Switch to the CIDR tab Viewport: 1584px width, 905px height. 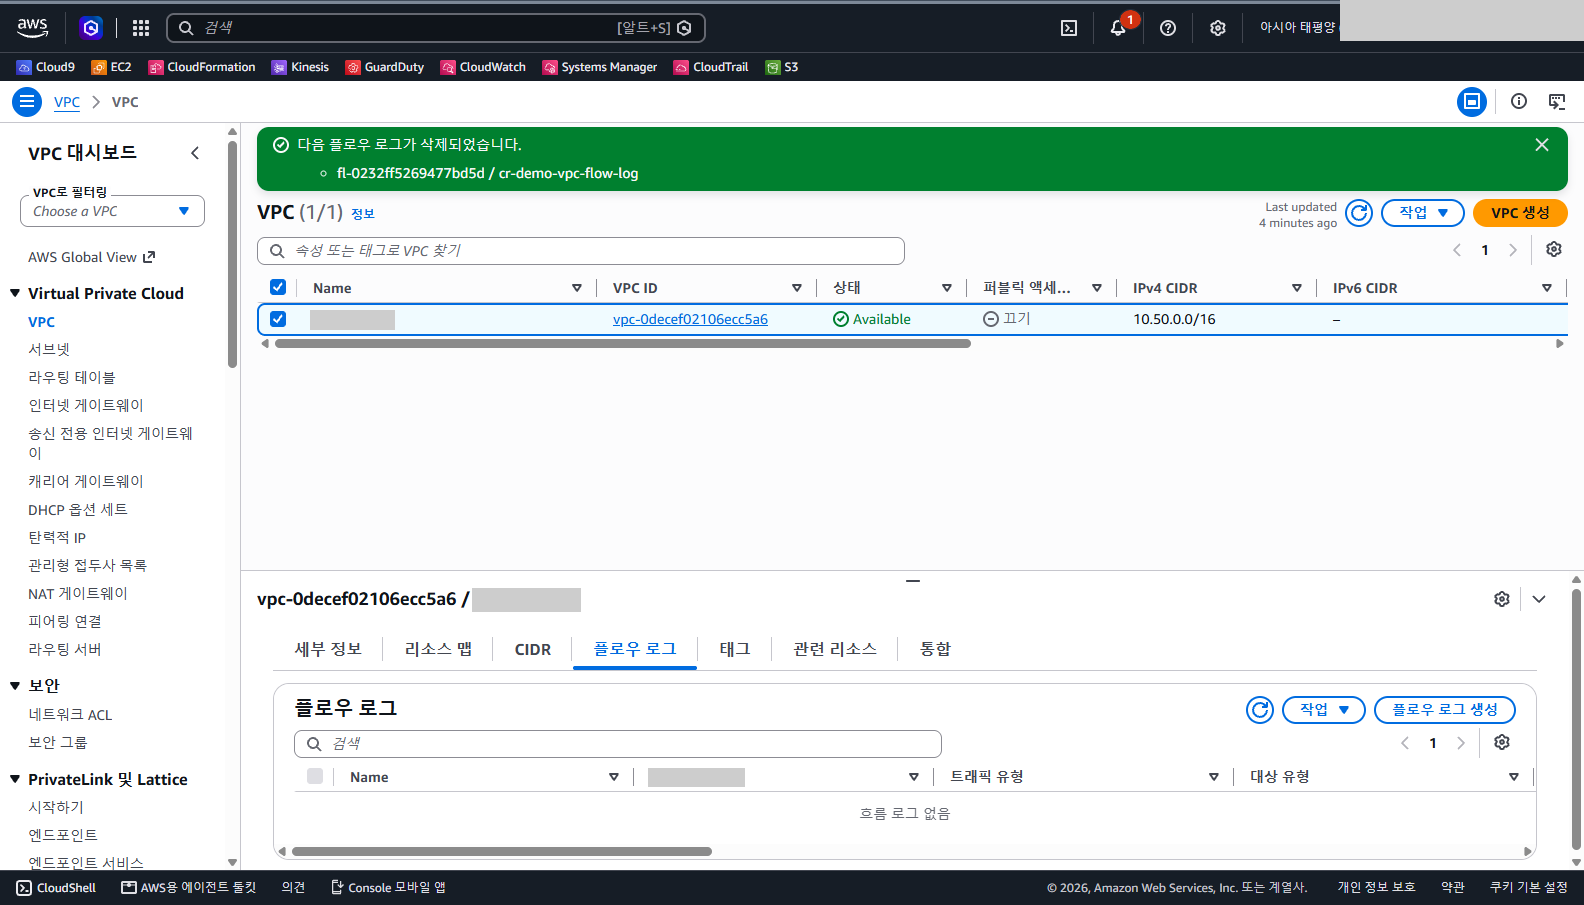(x=533, y=650)
